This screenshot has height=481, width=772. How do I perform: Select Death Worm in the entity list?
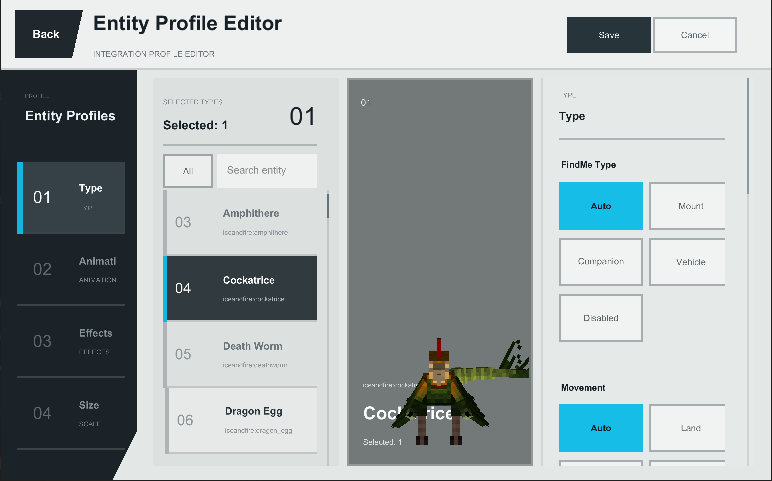[x=240, y=354]
